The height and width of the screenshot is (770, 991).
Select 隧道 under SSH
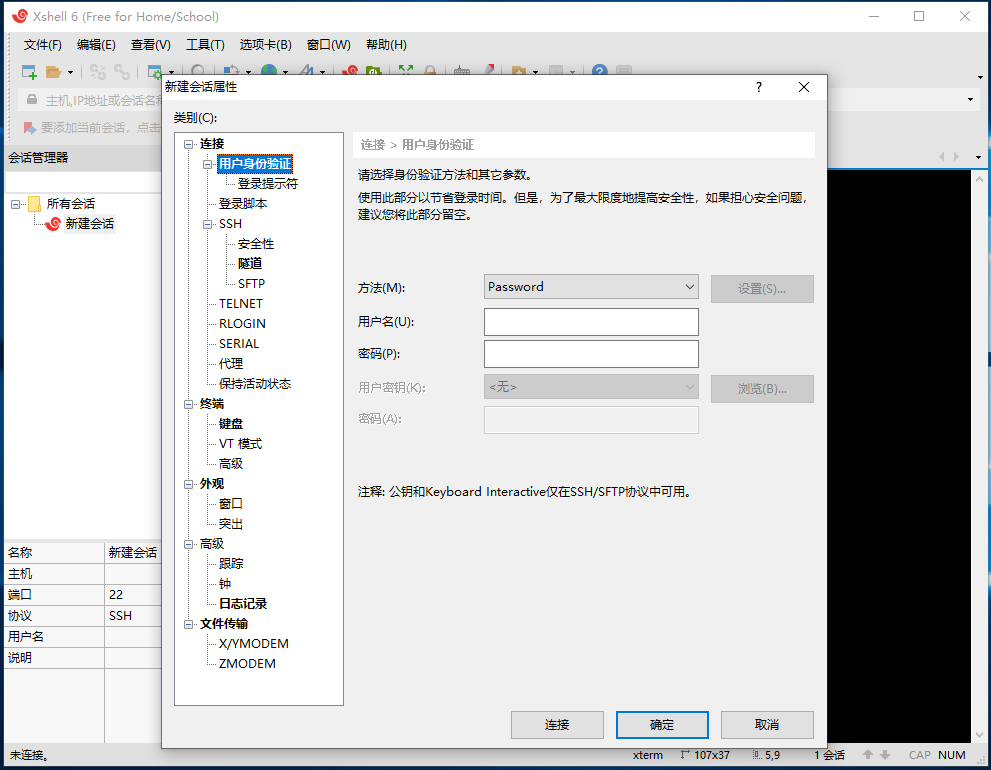tap(250, 264)
